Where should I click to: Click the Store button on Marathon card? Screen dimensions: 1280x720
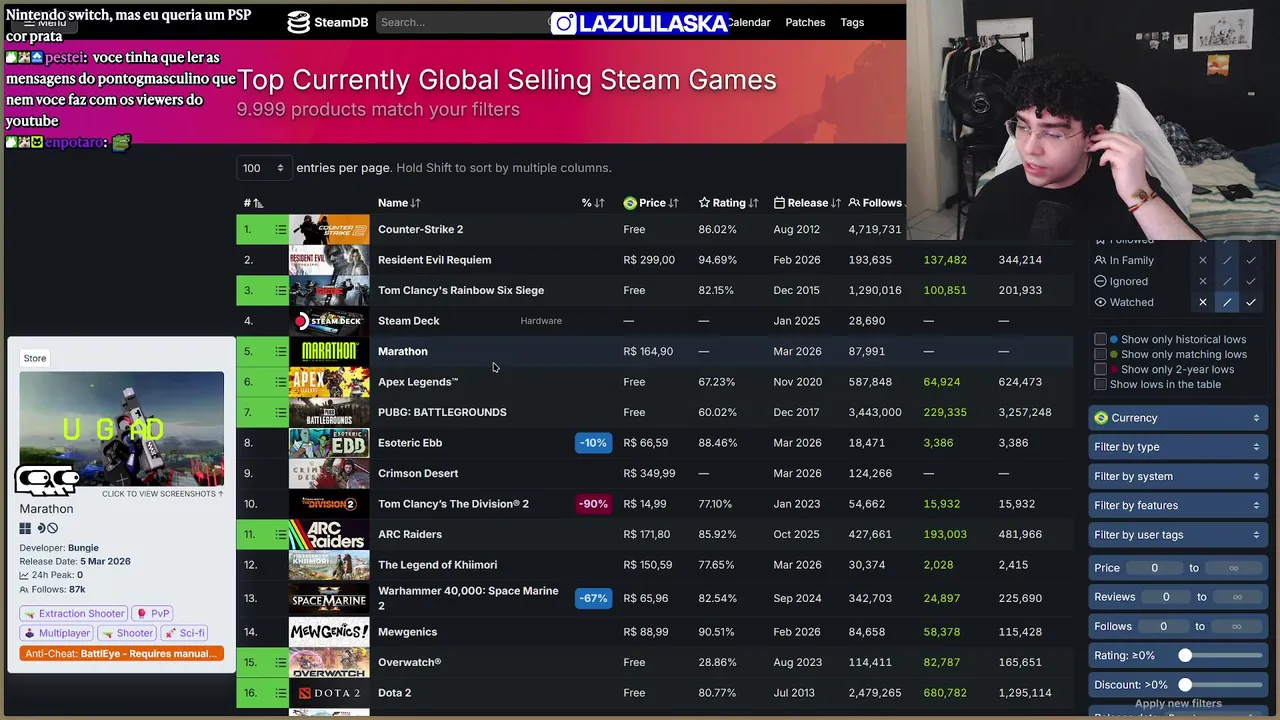(x=35, y=358)
